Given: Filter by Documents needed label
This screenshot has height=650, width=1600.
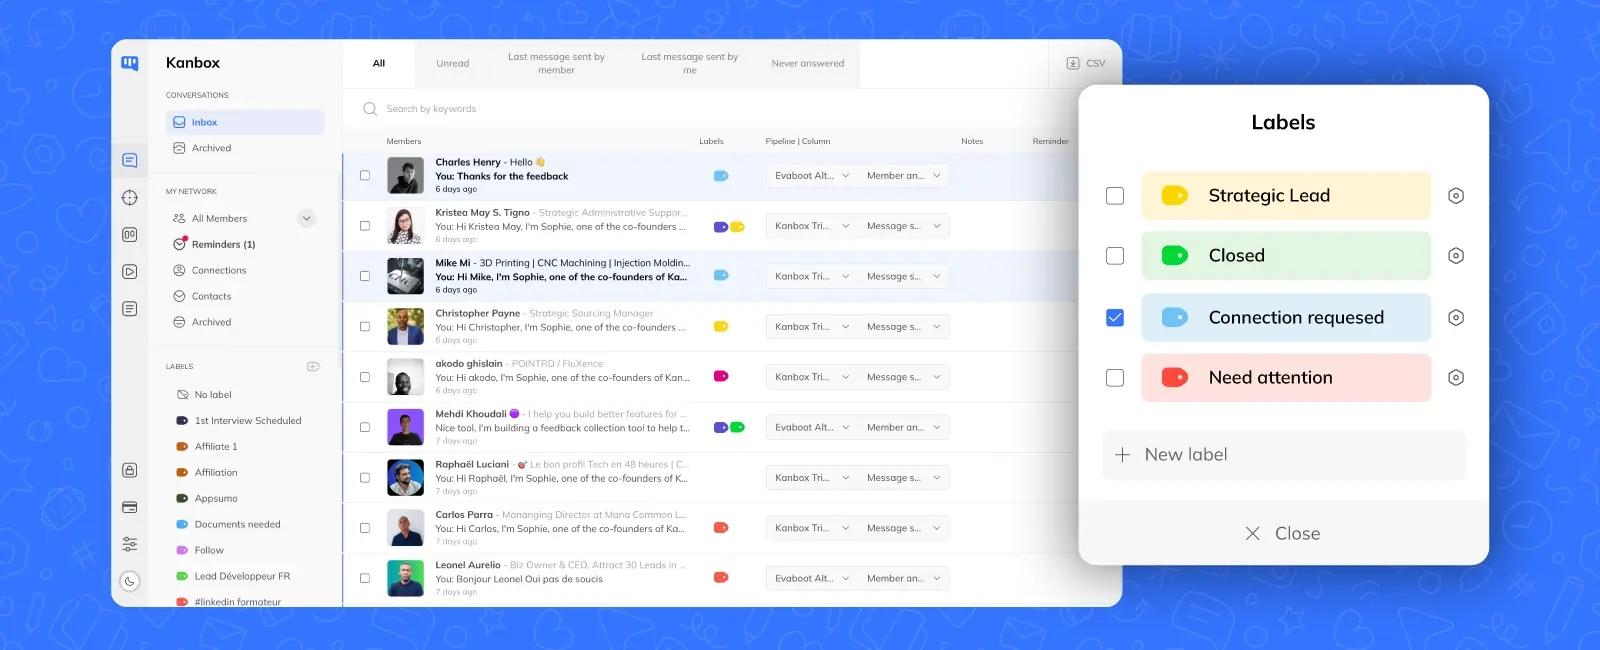Looking at the screenshot, I should coord(228,525).
